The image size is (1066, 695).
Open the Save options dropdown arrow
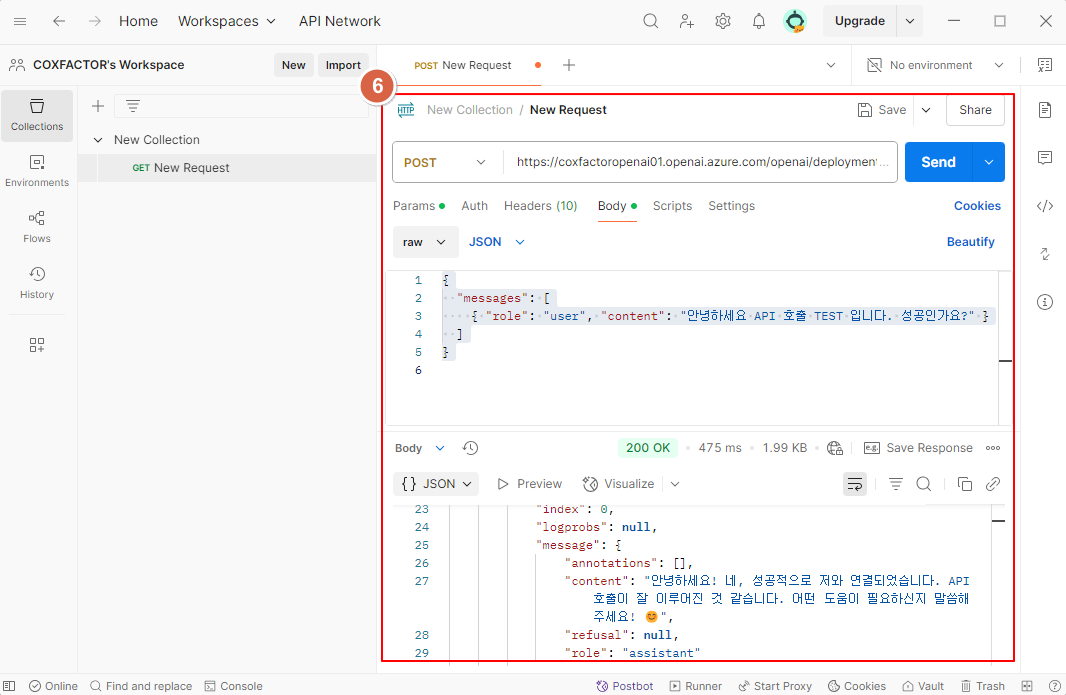926,110
